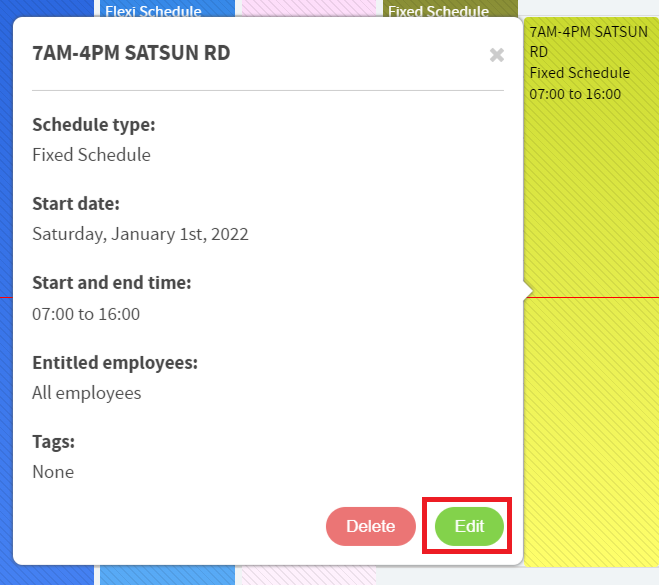The width and height of the screenshot is (659, 585).
Task: Click the green Edit button
Action: pyautogui.click(x=469, y=526)
